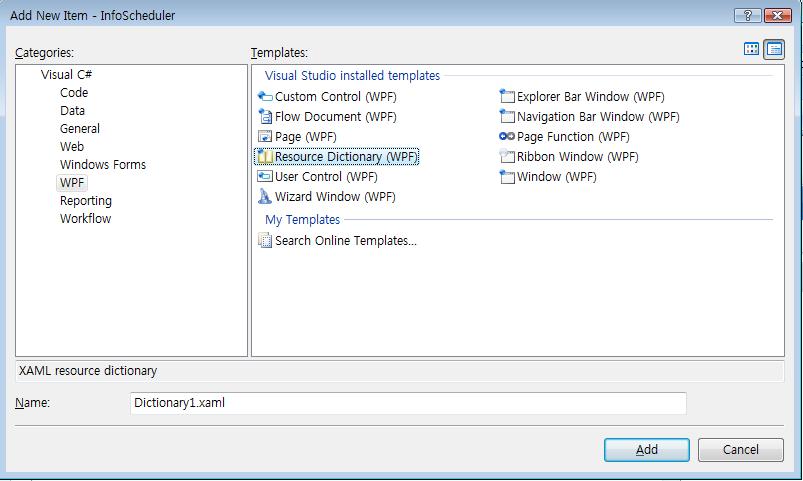803x481 pixels.
Task: Select the Code category
Action: coord(74,93)
